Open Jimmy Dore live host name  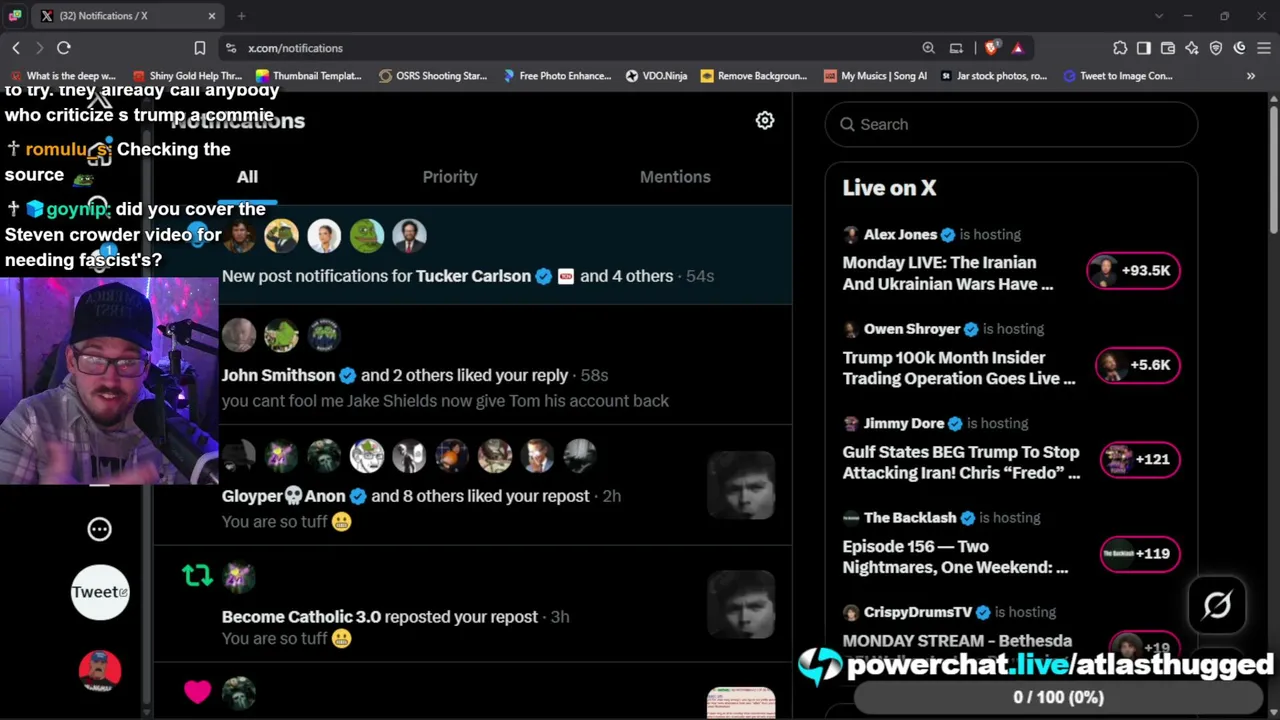pyautogui.click(x=903, y=423)
